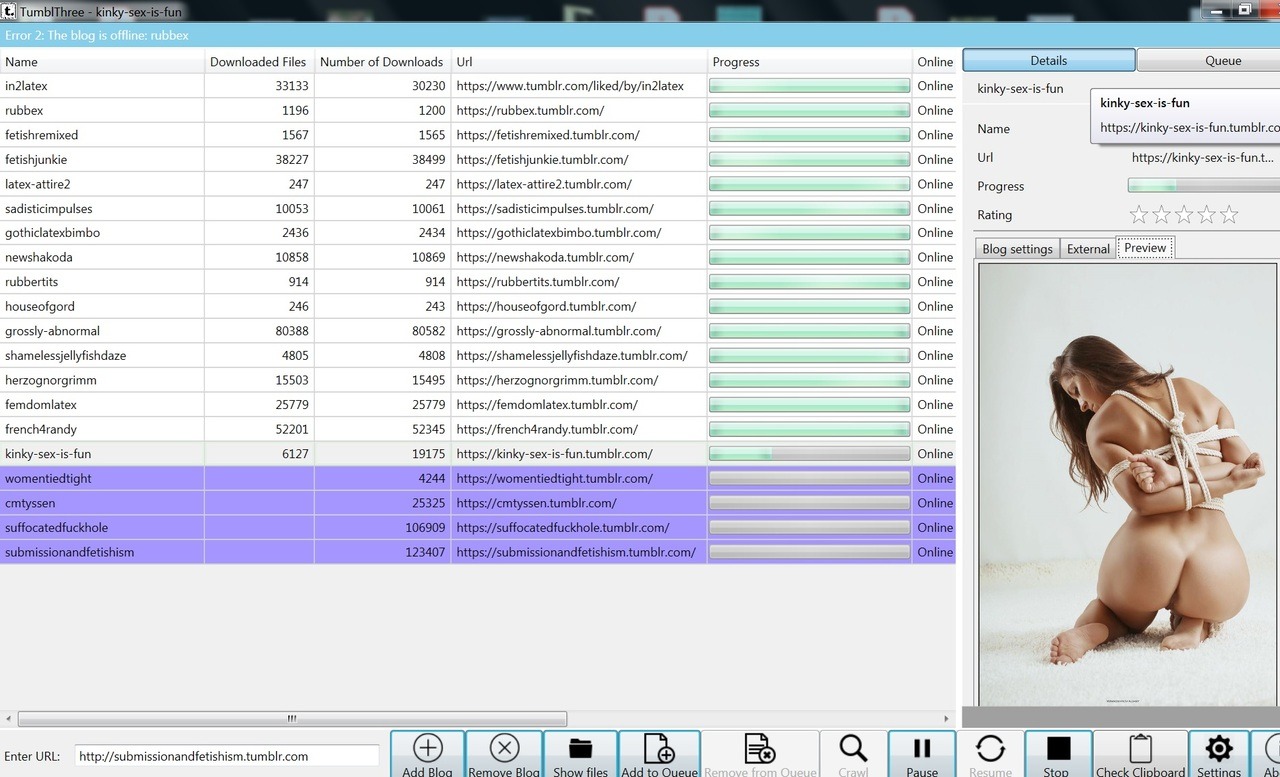
Task: Switch to the Queue tab
Action: coord(1222,60)
